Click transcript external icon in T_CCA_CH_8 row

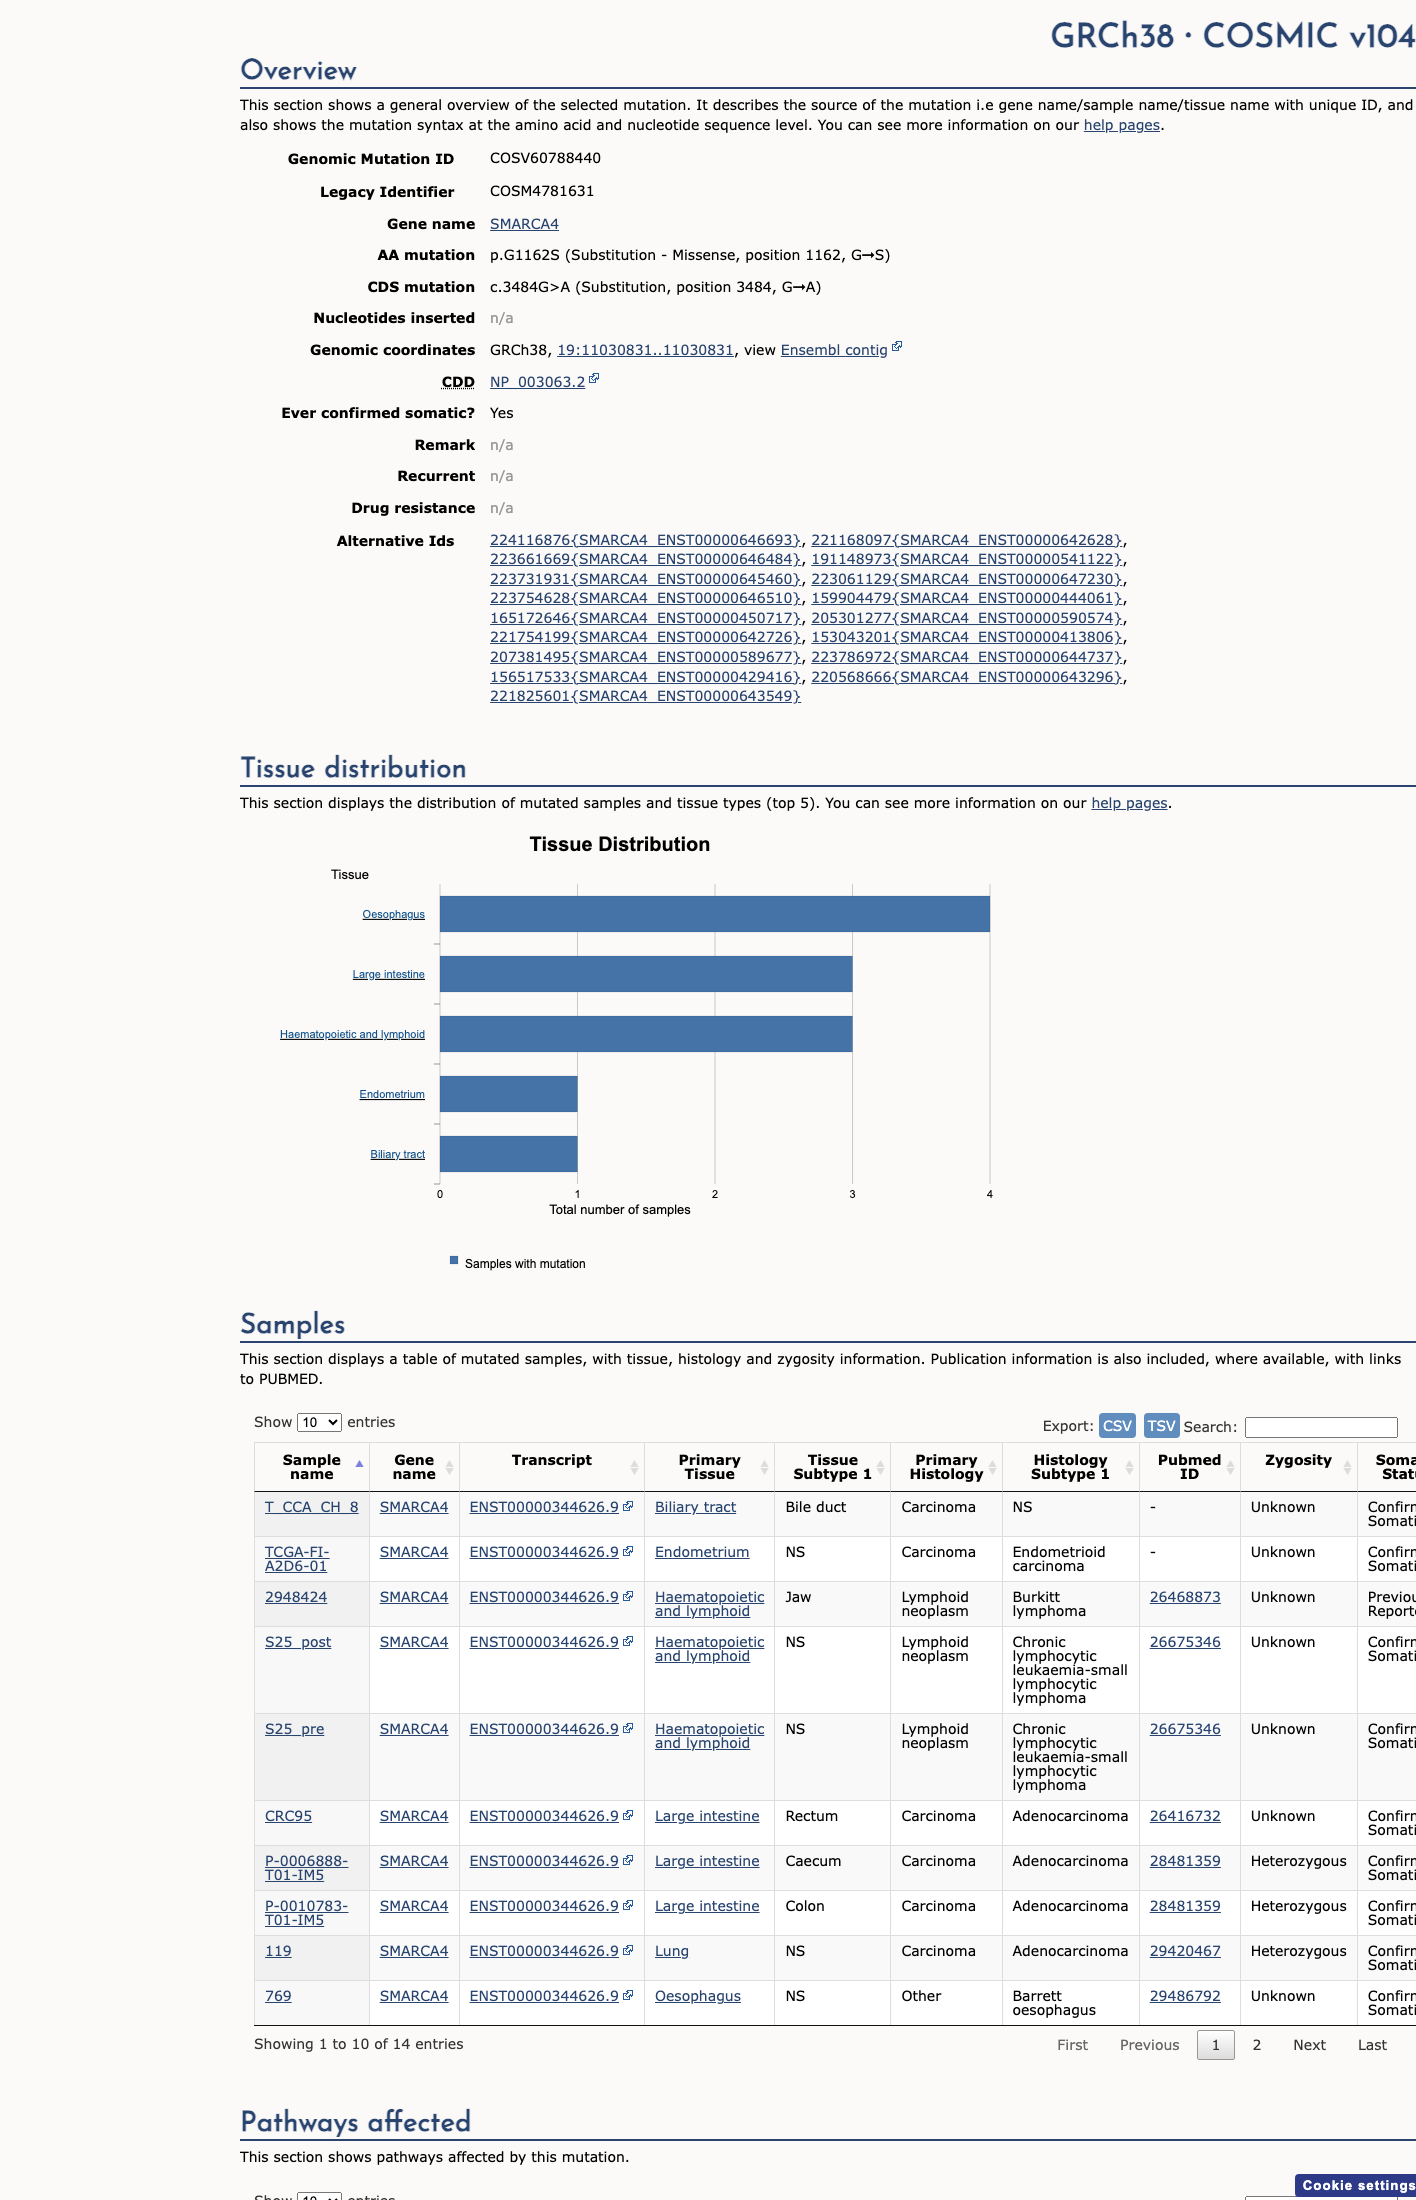click(628, 1506)
